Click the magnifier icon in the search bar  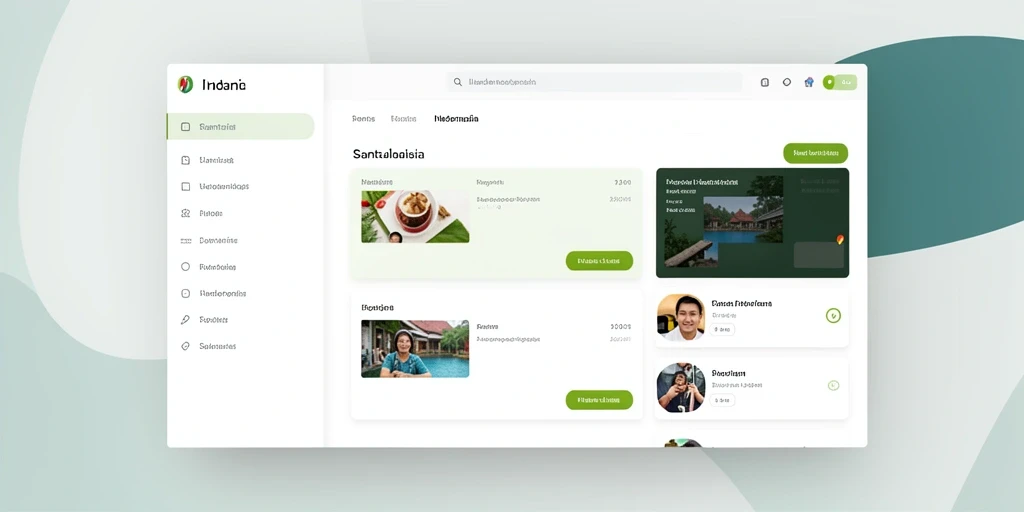[458, 82]
